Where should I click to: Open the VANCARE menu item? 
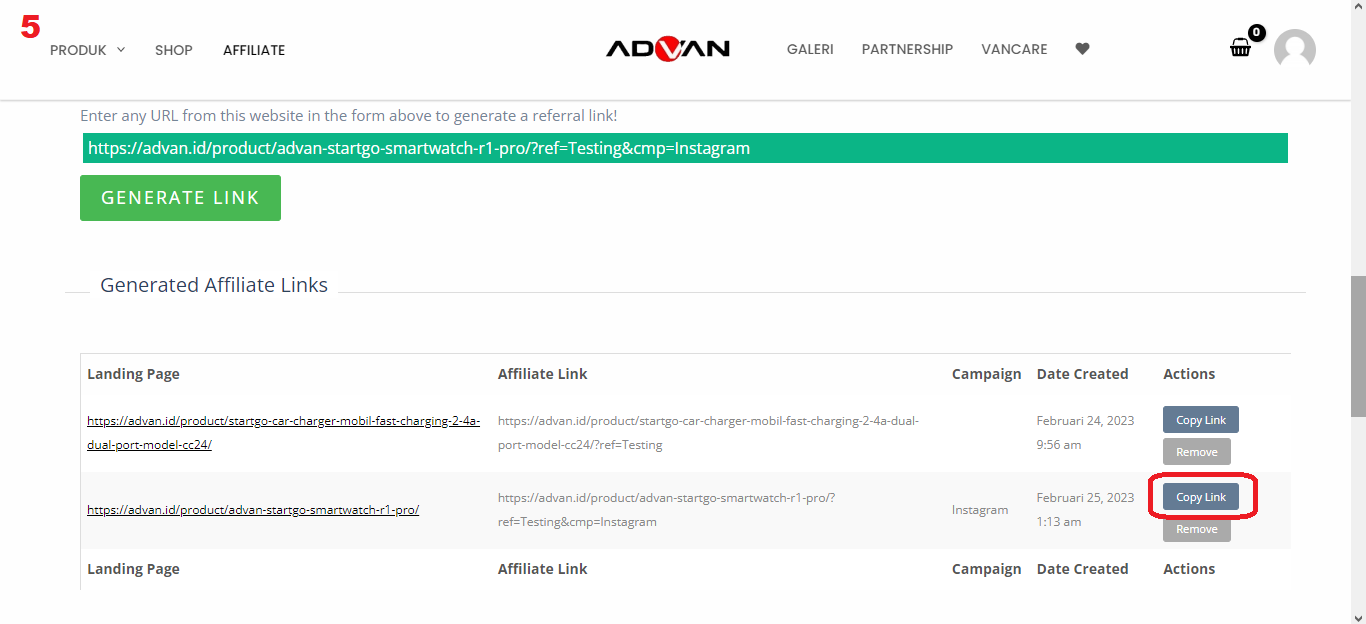1014,49
